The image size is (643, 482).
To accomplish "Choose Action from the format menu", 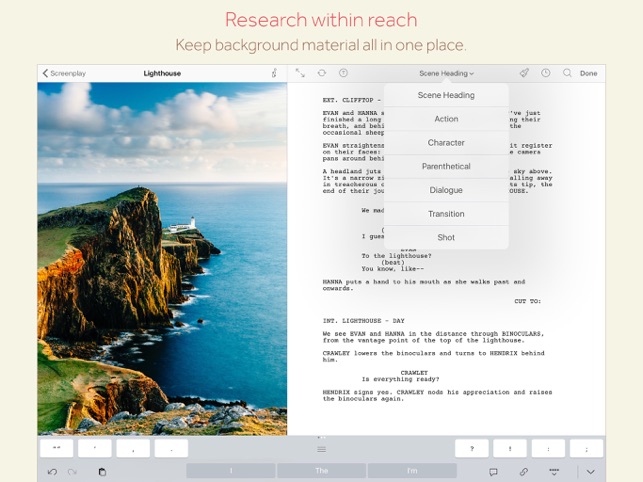I will [x=446, y=119].
